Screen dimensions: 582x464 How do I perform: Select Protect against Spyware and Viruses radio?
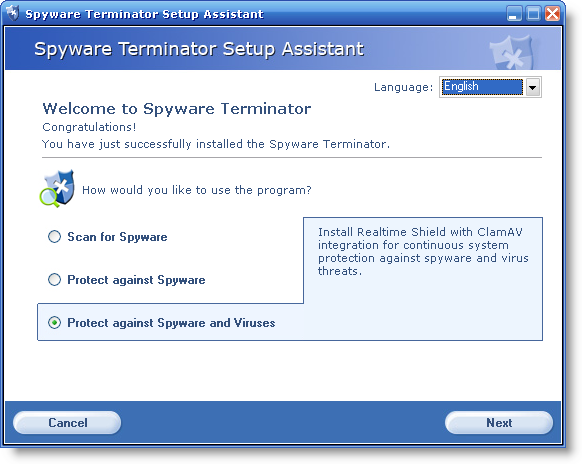click(x=54, y=323)
